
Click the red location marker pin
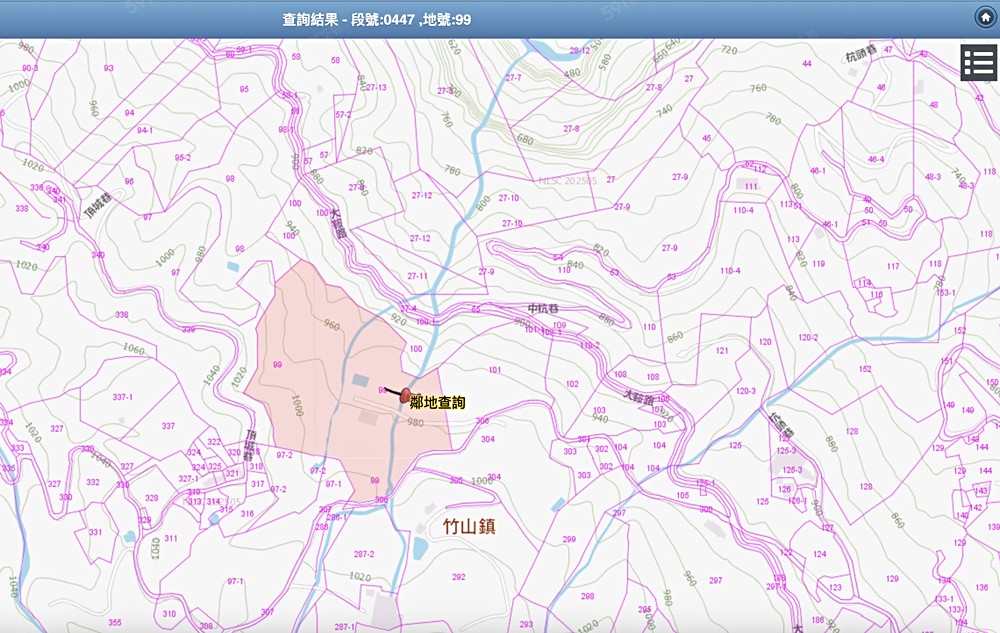pos(405,396)
